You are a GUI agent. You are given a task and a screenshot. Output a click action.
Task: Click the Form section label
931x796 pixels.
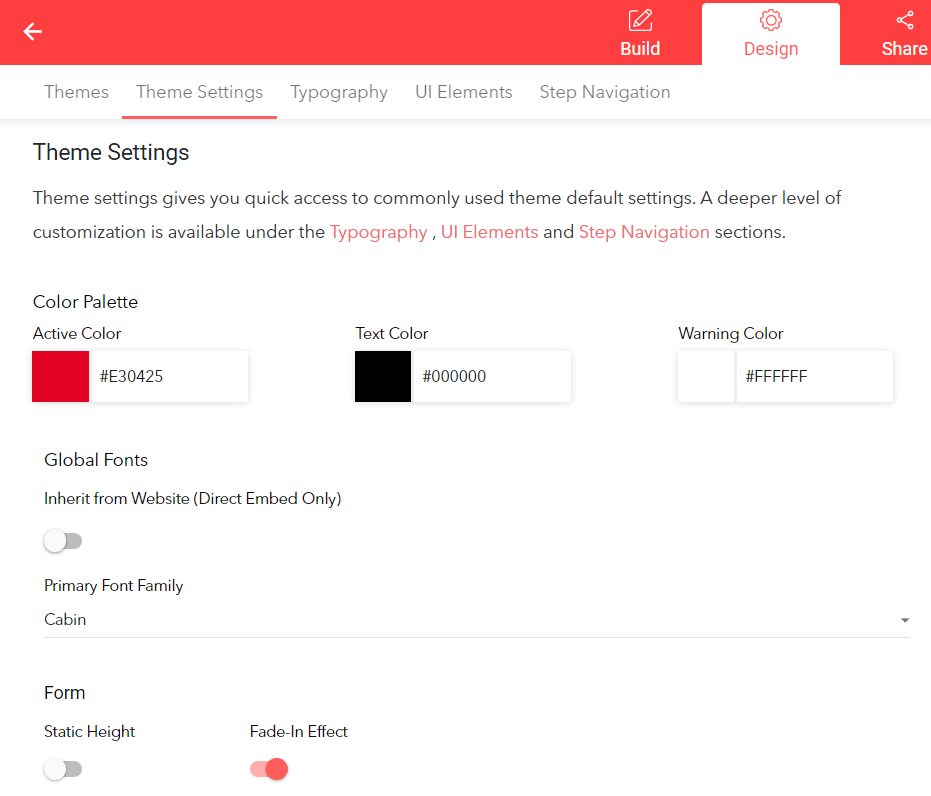(65, 693)
